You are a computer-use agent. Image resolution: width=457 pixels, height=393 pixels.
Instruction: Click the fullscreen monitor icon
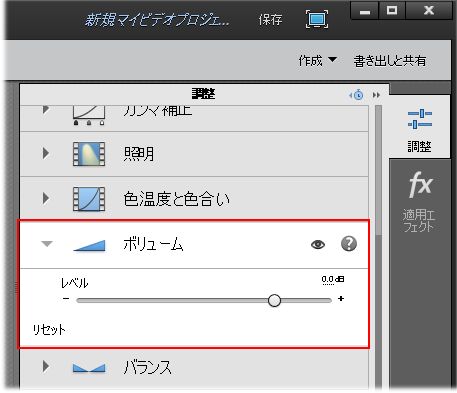(317, 19)
